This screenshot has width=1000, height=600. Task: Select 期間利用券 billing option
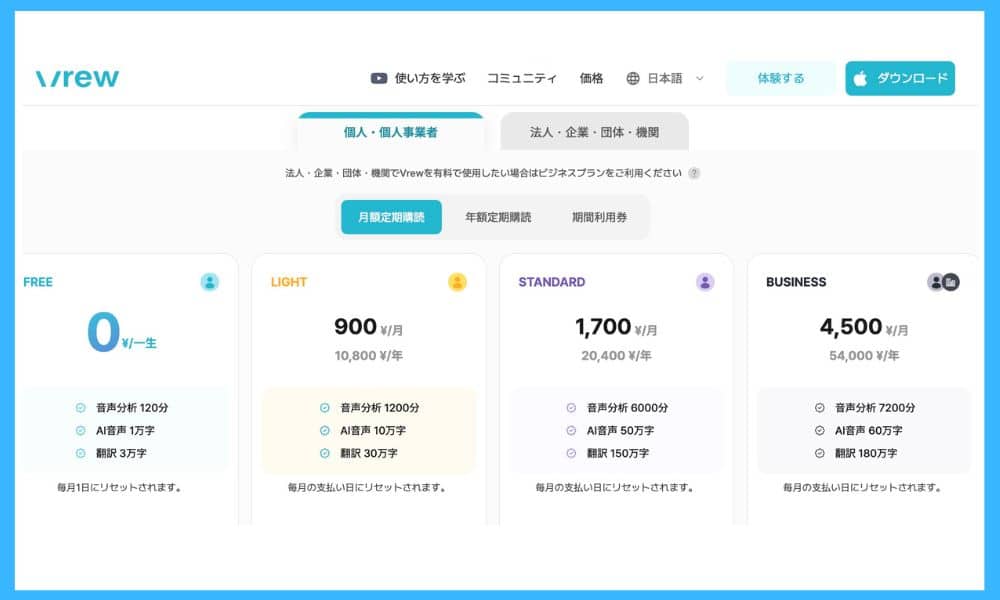pos(599,217)
